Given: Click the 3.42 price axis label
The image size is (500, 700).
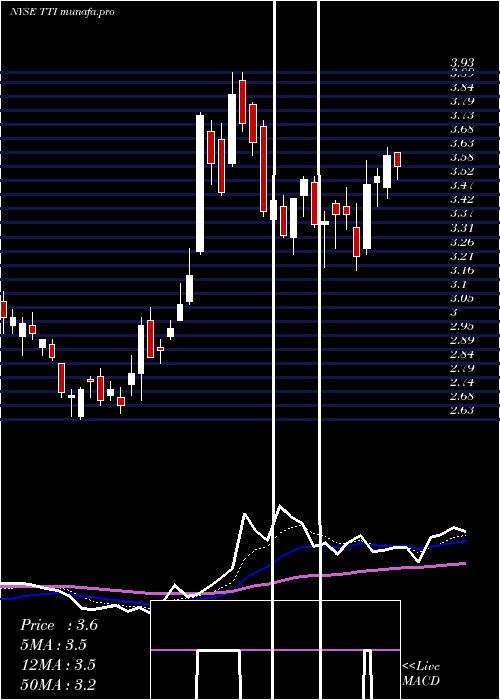Looking at the screenshot, I should click(462, 199).
